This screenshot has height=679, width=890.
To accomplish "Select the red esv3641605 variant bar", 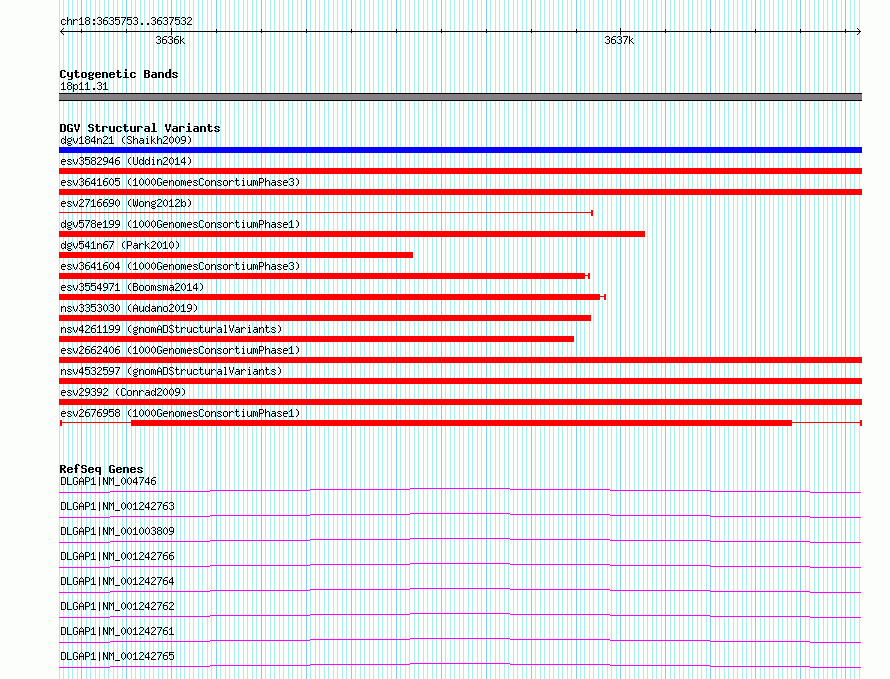I will point(460,192).
